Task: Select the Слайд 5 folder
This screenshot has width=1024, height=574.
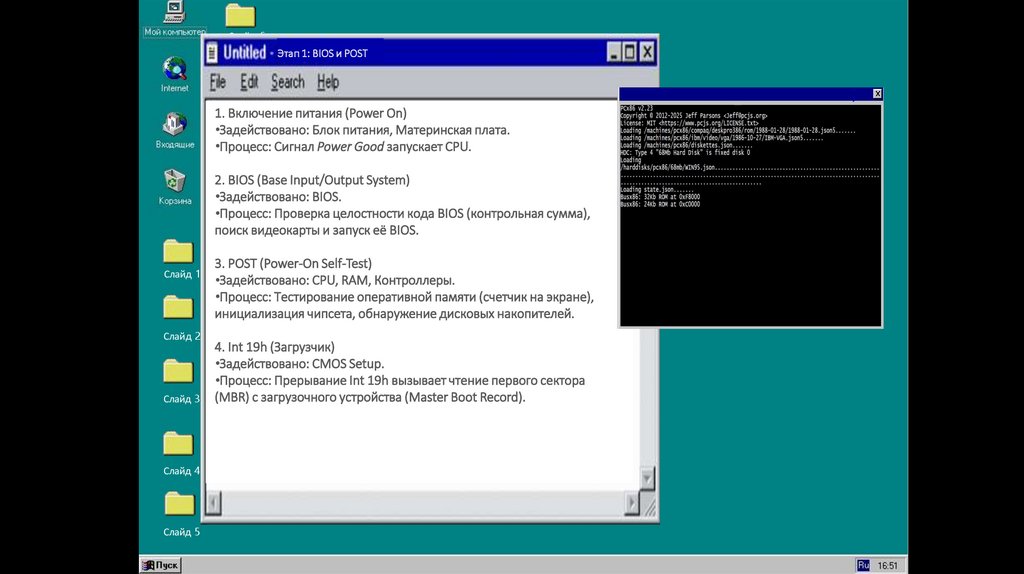Action: [x=178, y=504]
